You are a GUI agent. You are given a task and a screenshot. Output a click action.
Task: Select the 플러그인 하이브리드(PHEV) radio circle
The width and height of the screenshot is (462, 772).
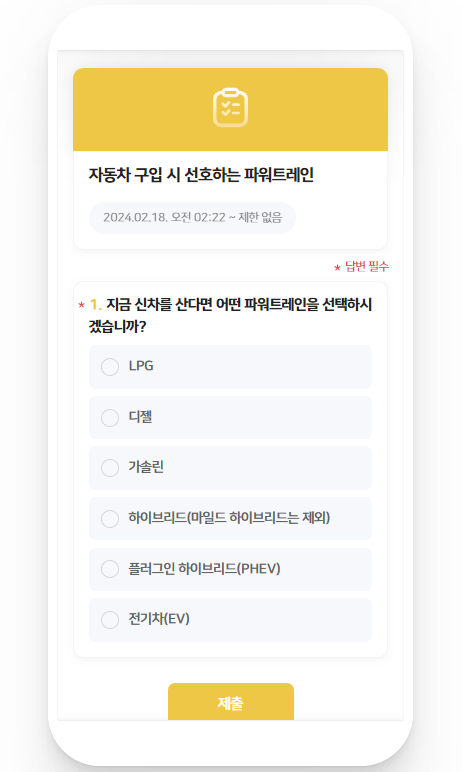(110, 569)
